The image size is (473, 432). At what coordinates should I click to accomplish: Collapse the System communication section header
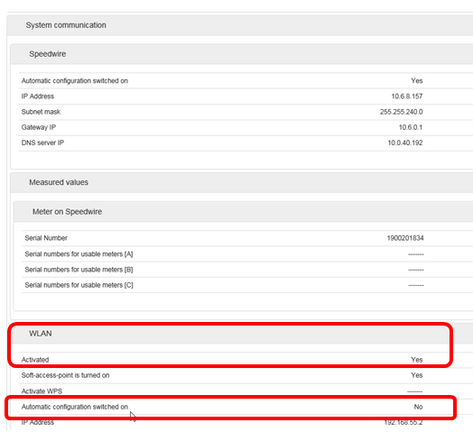(x=240, y=25)
